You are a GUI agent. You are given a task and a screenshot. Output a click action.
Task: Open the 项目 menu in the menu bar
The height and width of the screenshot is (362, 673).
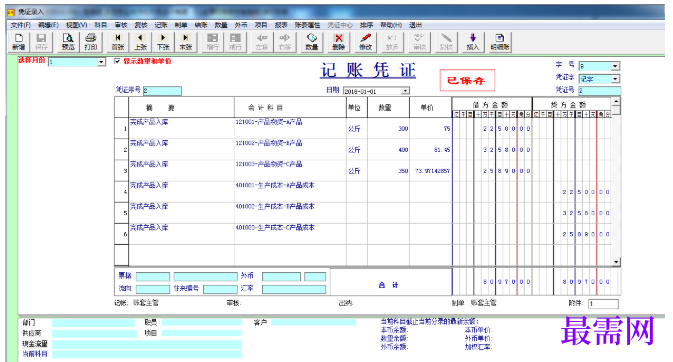[261, 25]
